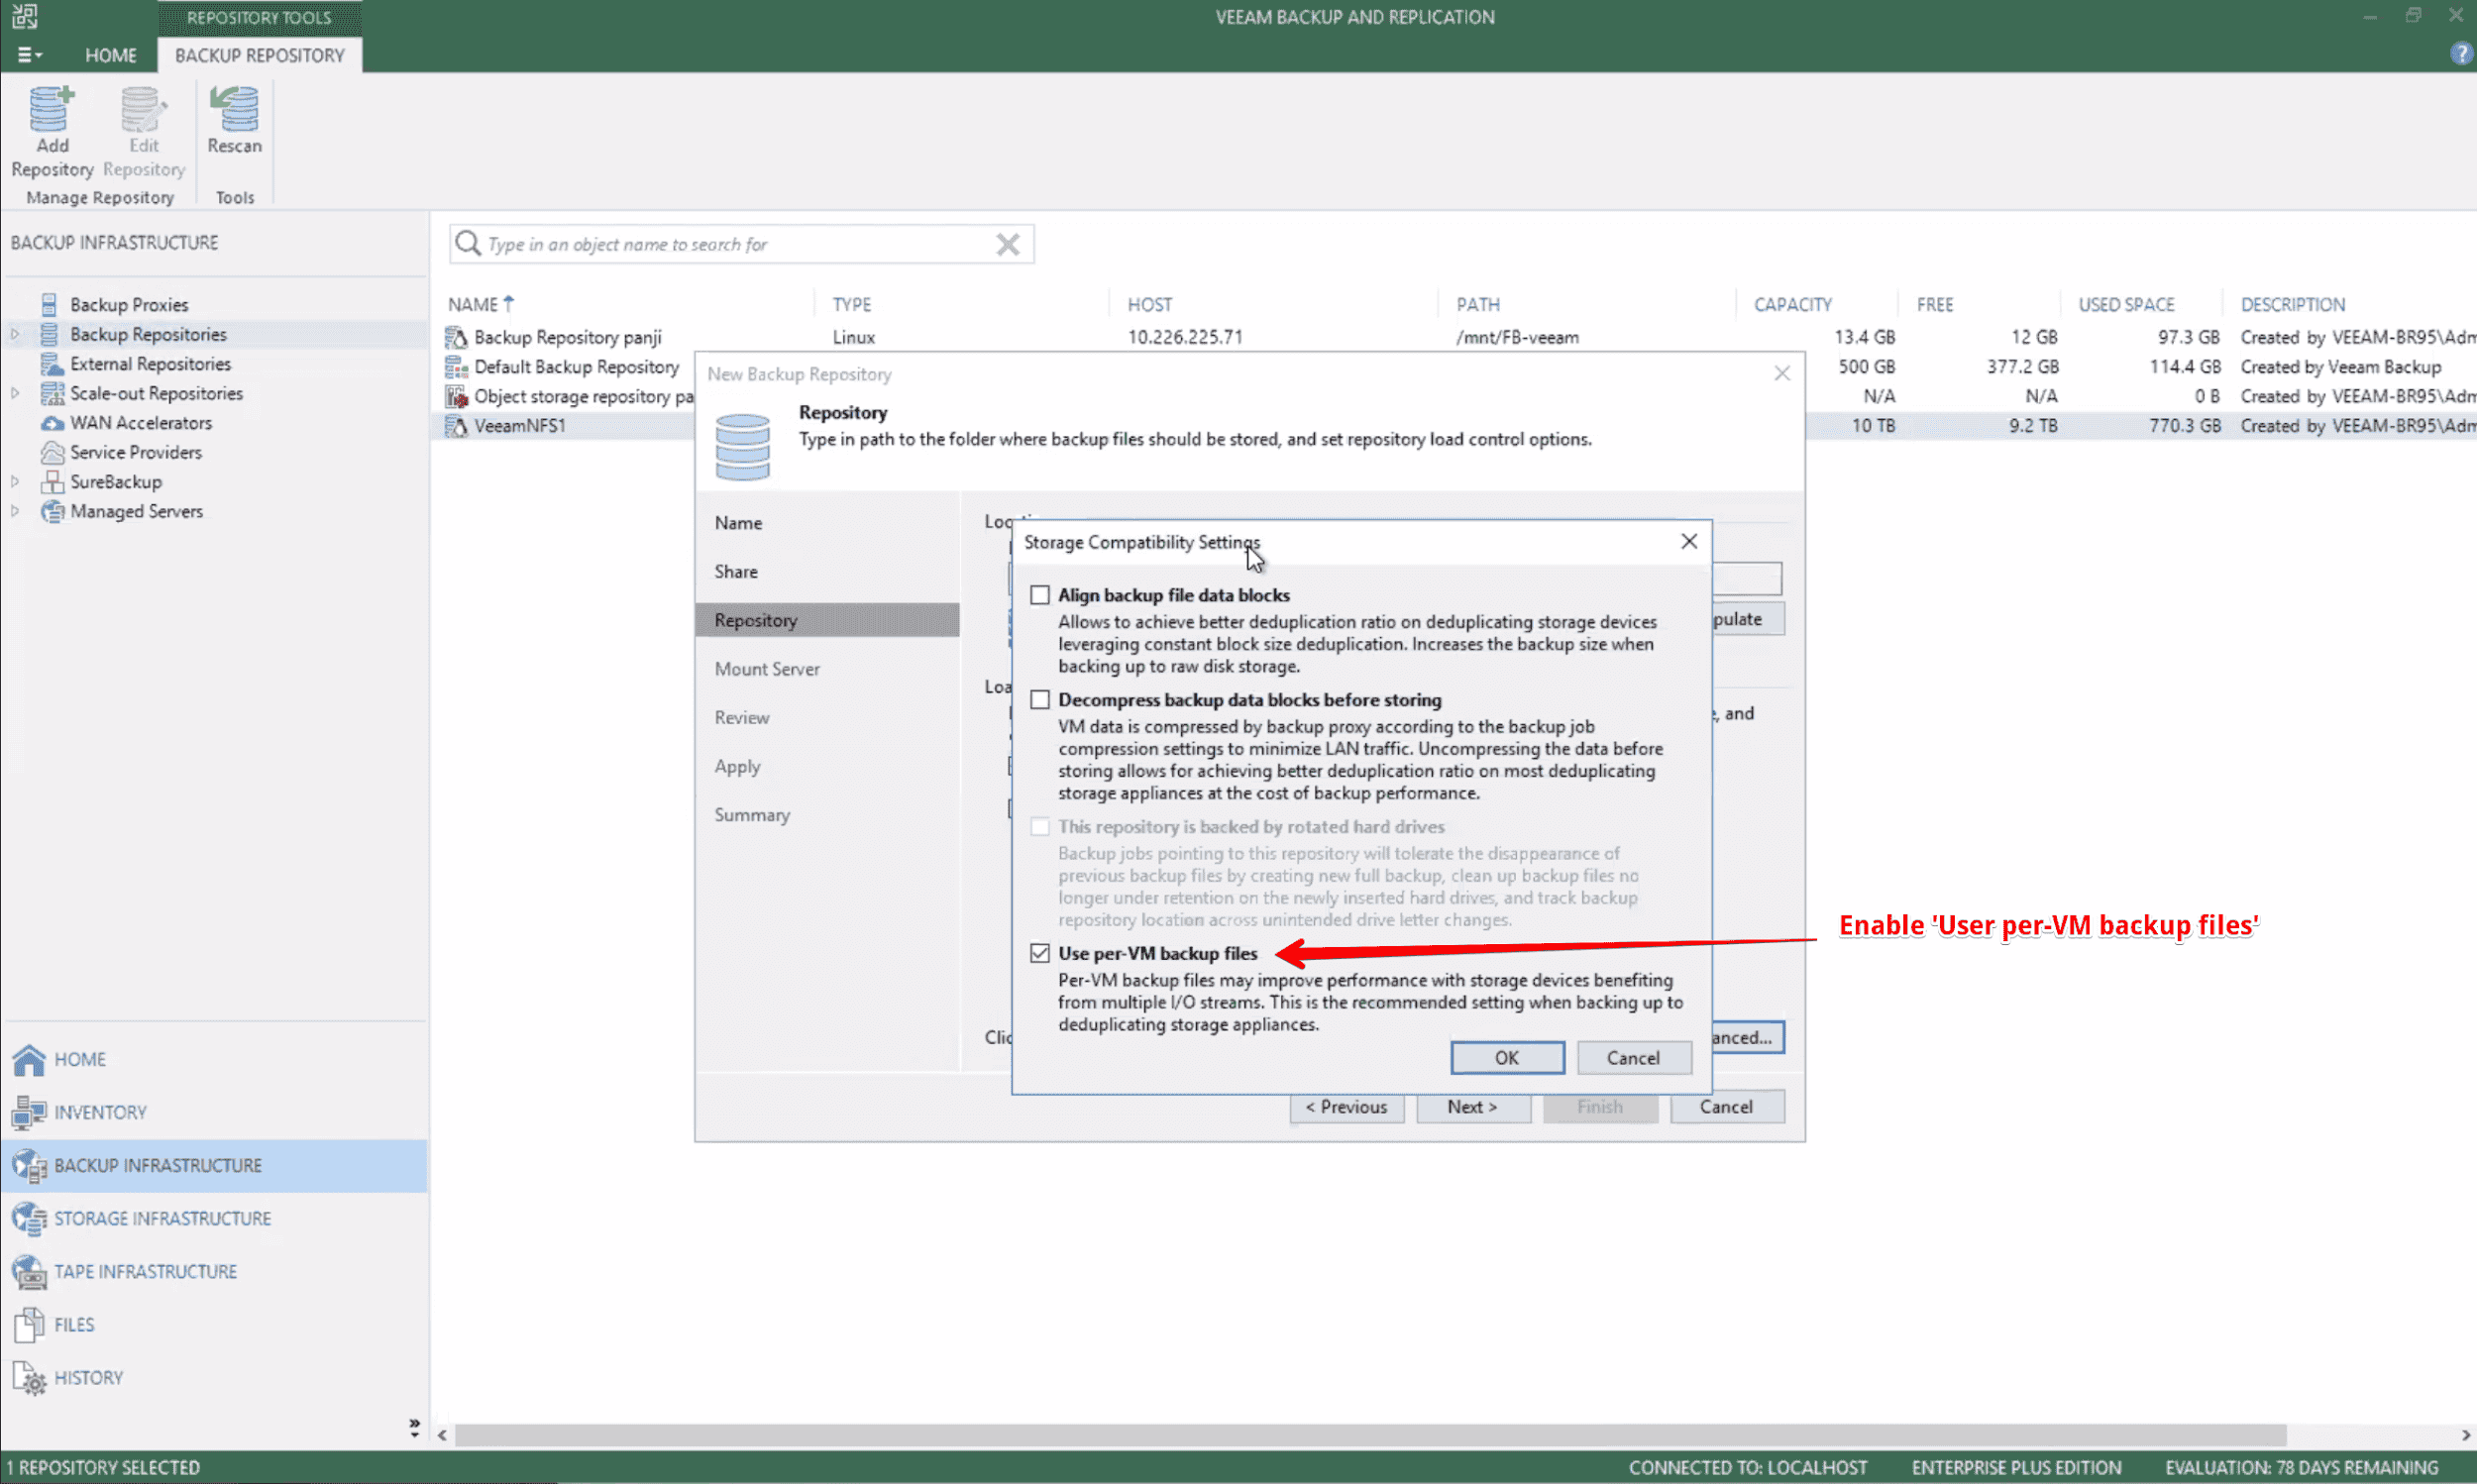The image size is (2477, 1484).
Task: Click the search magnifier icon
Action: [467, 243]
